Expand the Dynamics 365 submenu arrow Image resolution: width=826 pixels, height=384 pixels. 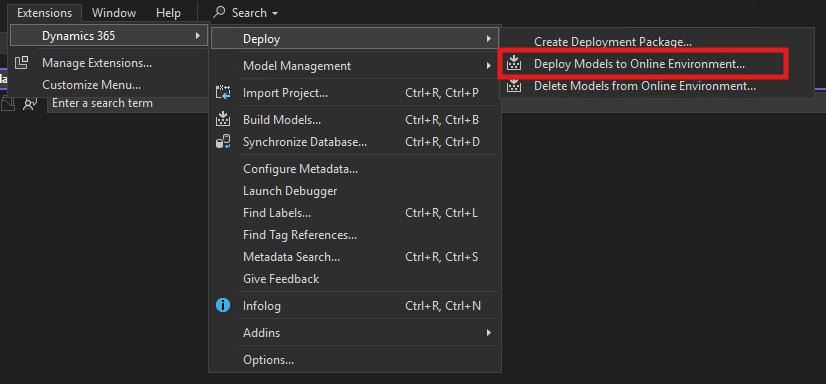(x=198, y=36)
